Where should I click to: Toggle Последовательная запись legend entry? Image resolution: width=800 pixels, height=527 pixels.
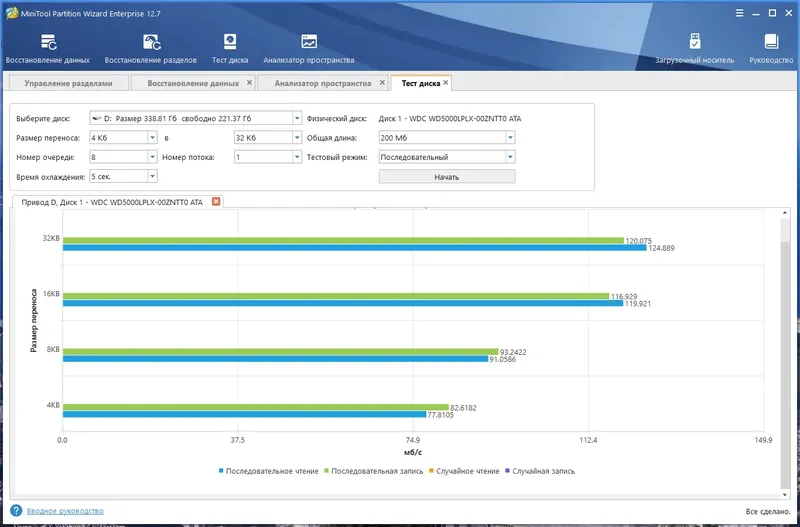coord(374,471)
